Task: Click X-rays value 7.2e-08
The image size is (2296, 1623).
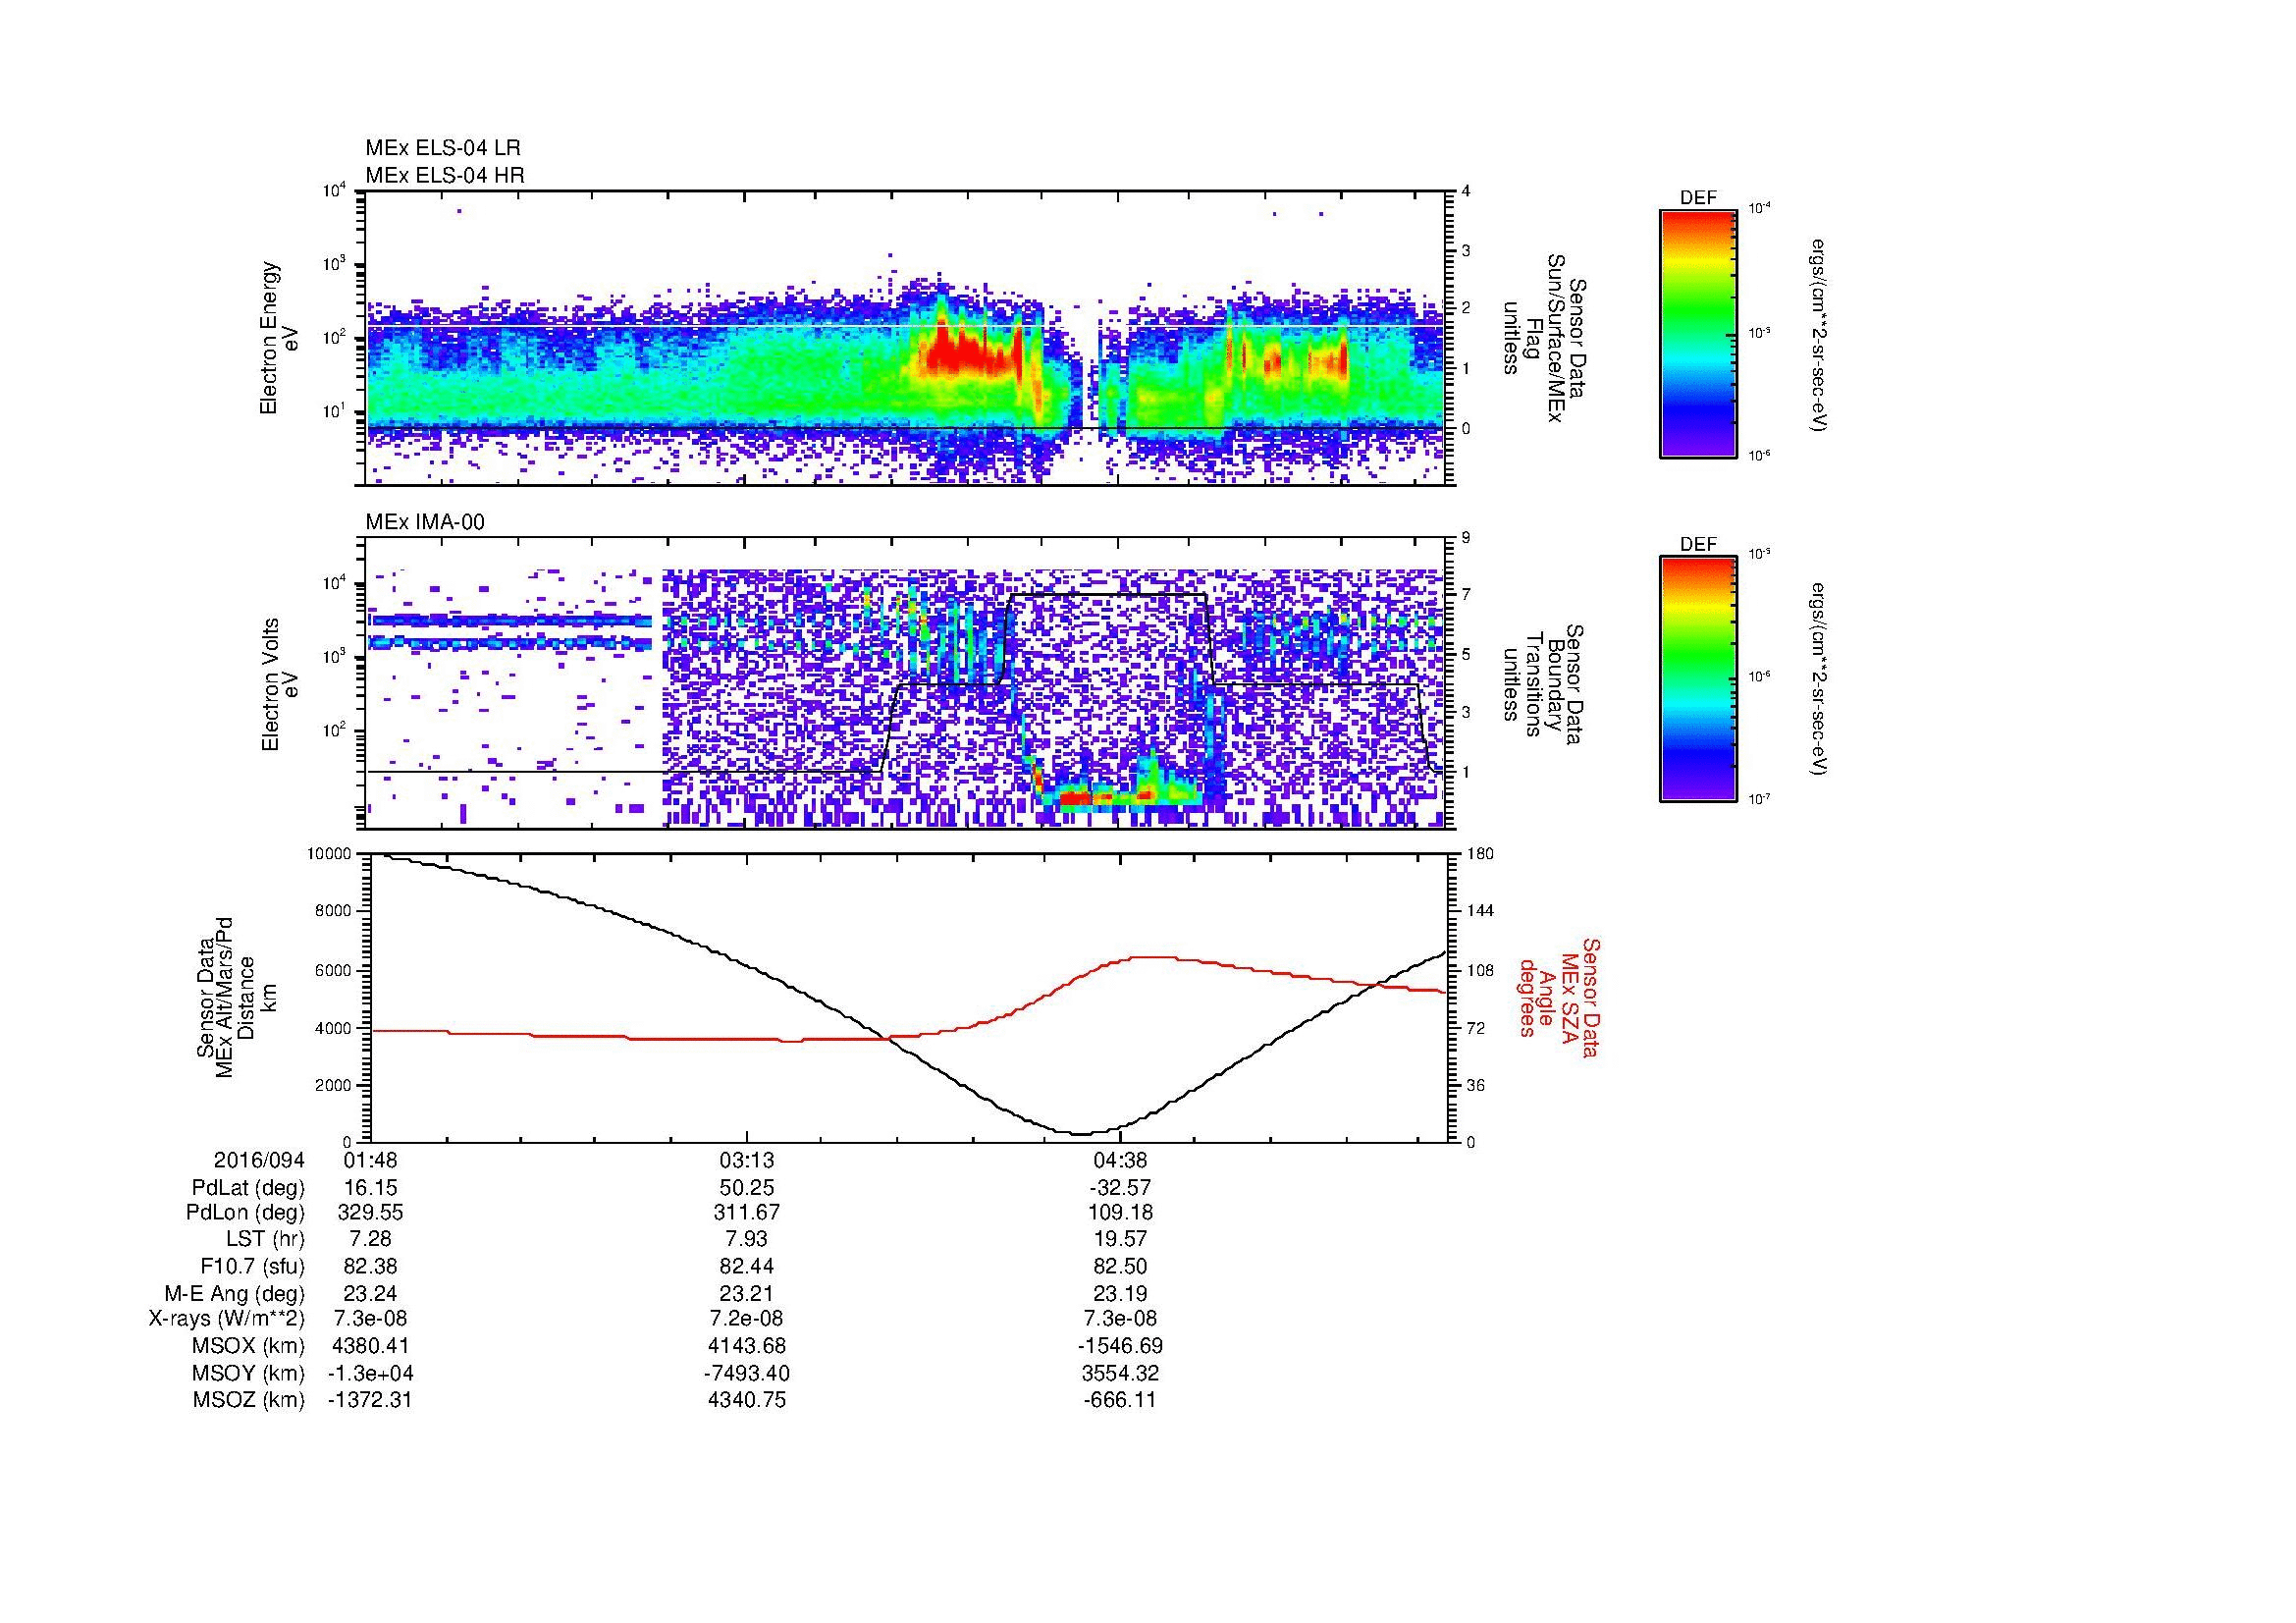Action: [x=746, y=1319]
